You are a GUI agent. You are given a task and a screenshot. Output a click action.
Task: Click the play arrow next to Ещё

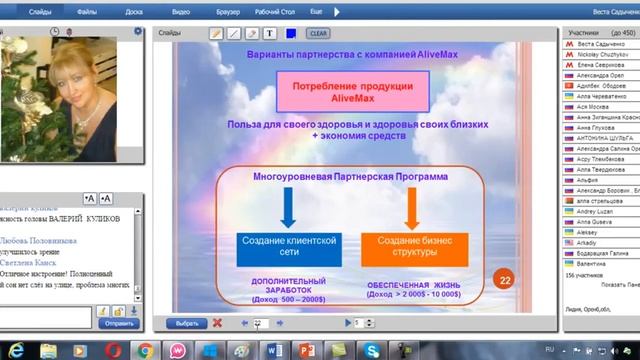pyautogui.click(x=337, y=12)
